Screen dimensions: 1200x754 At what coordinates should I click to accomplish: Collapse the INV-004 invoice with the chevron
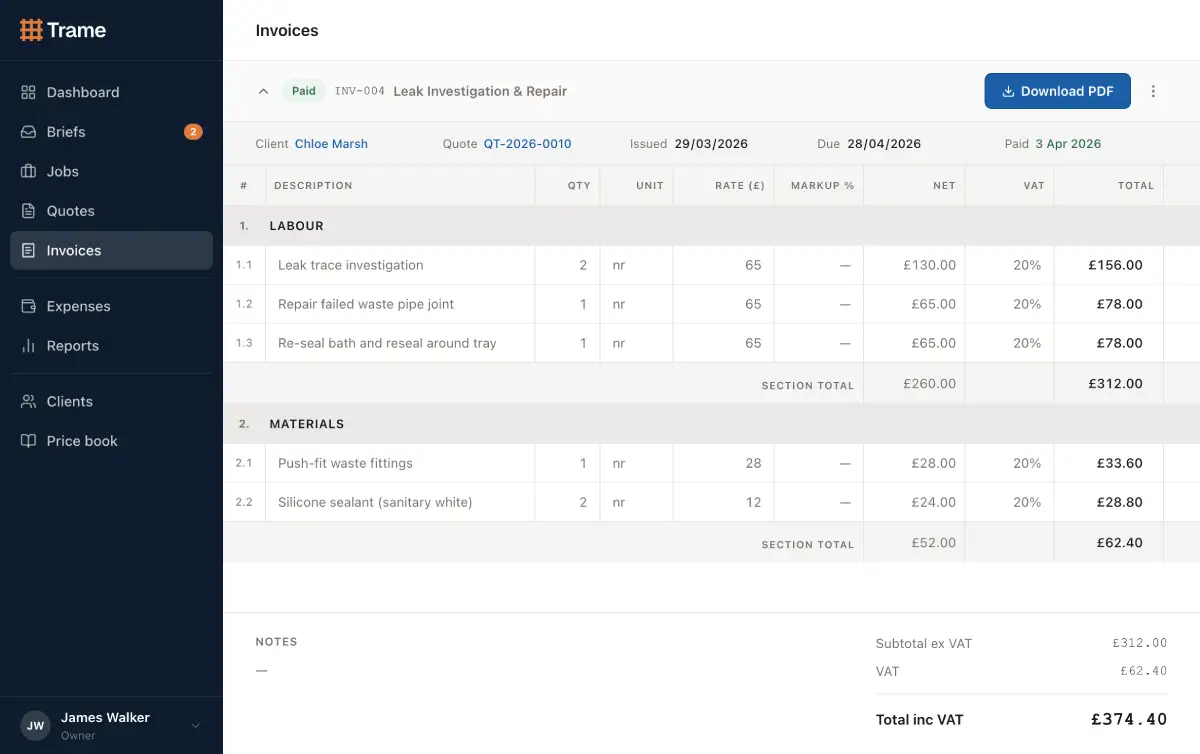(263, 91)
